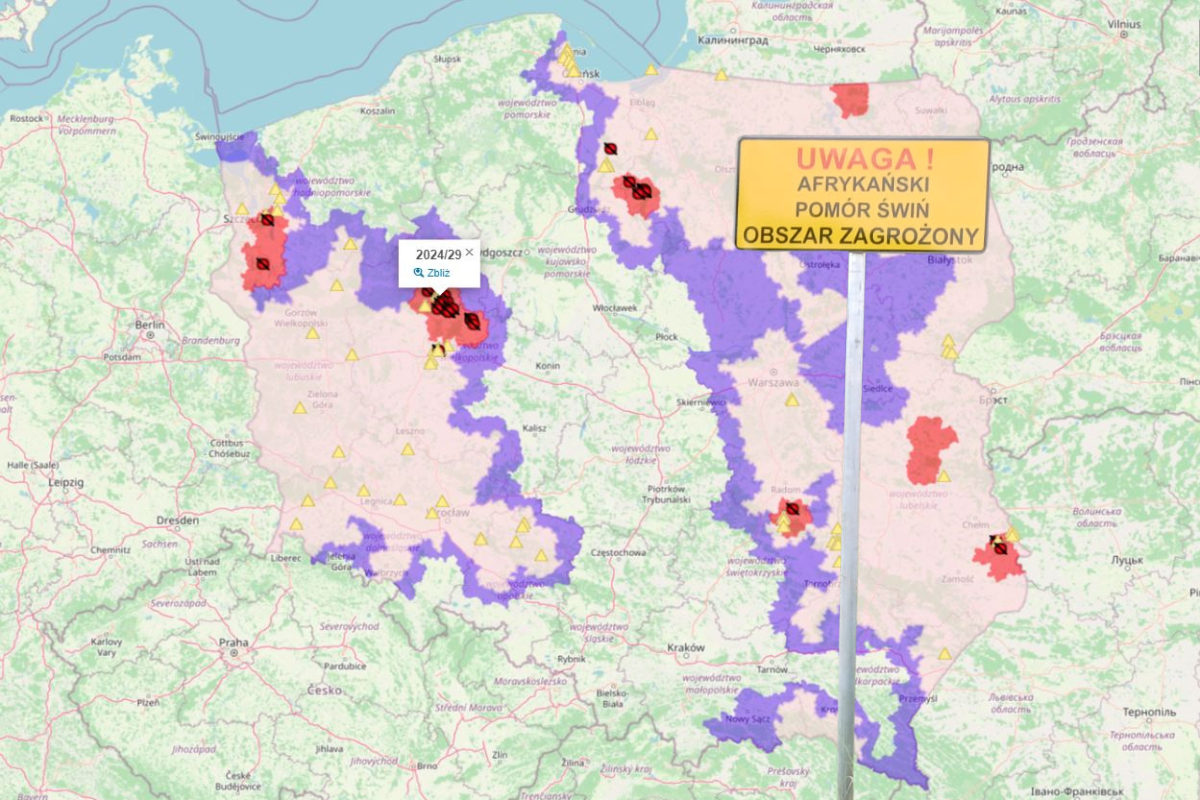Select the large red zone in lubelskie
The image size is (1200, 800).
tap(928, 446)
